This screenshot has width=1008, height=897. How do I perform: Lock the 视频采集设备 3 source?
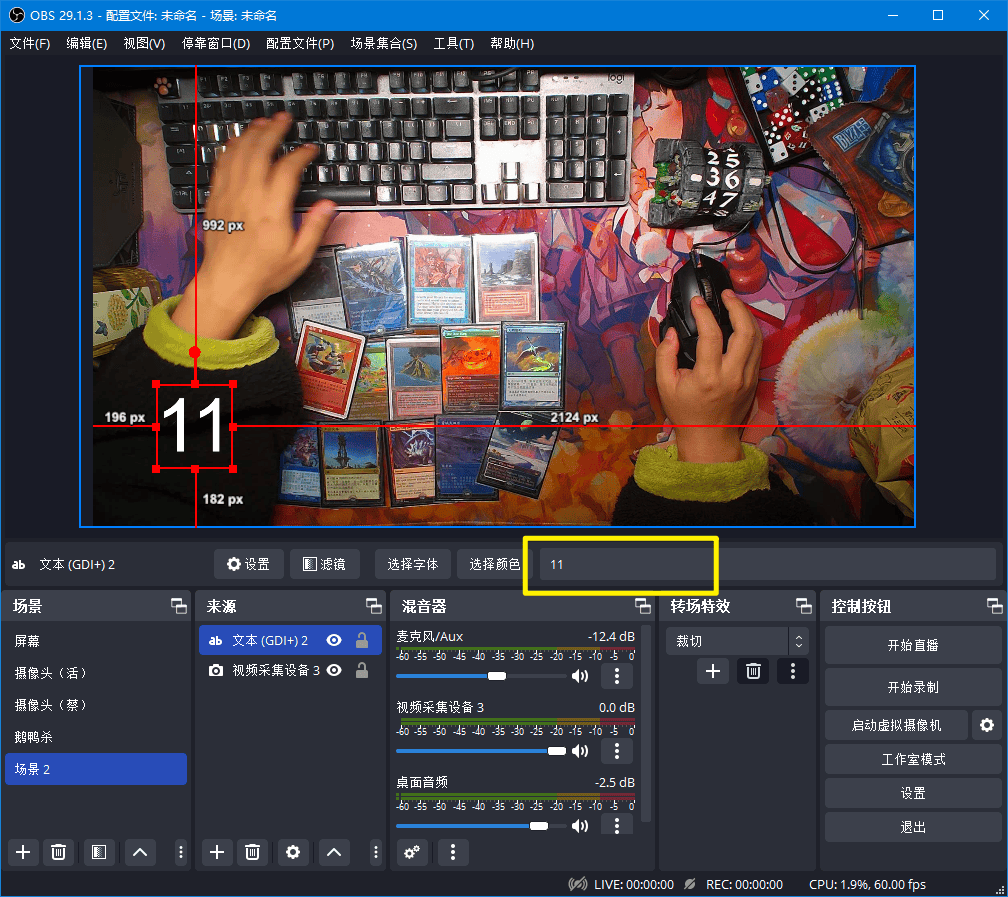click(362, 671)
